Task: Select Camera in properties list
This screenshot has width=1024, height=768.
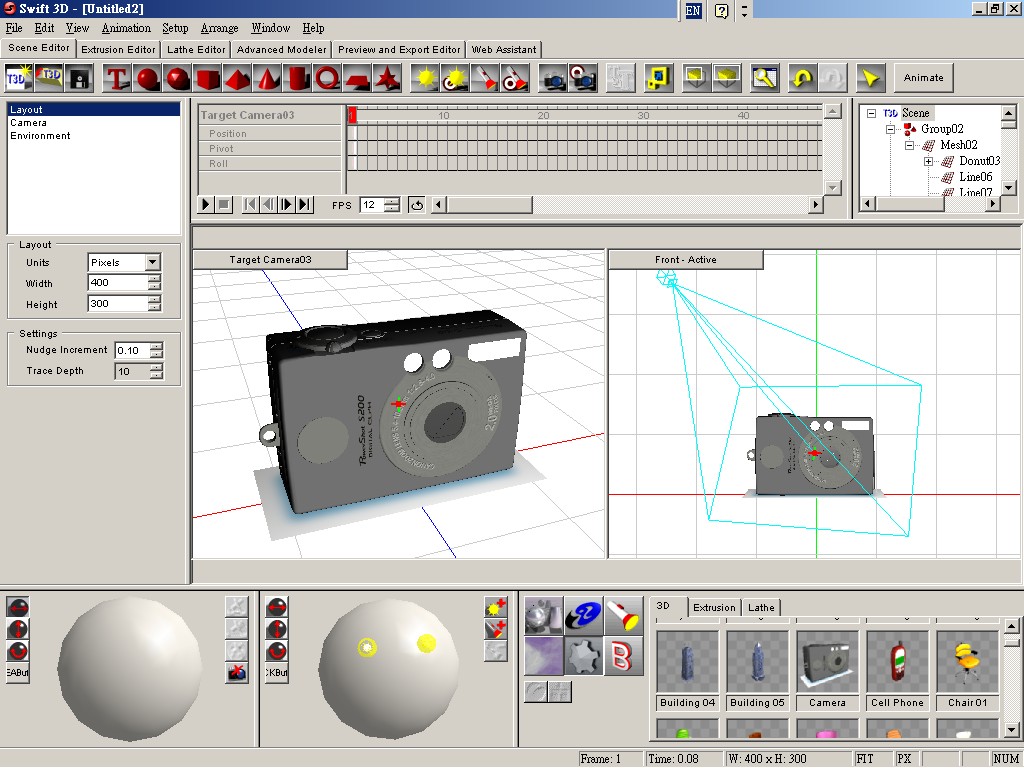Action: (93, 123)
